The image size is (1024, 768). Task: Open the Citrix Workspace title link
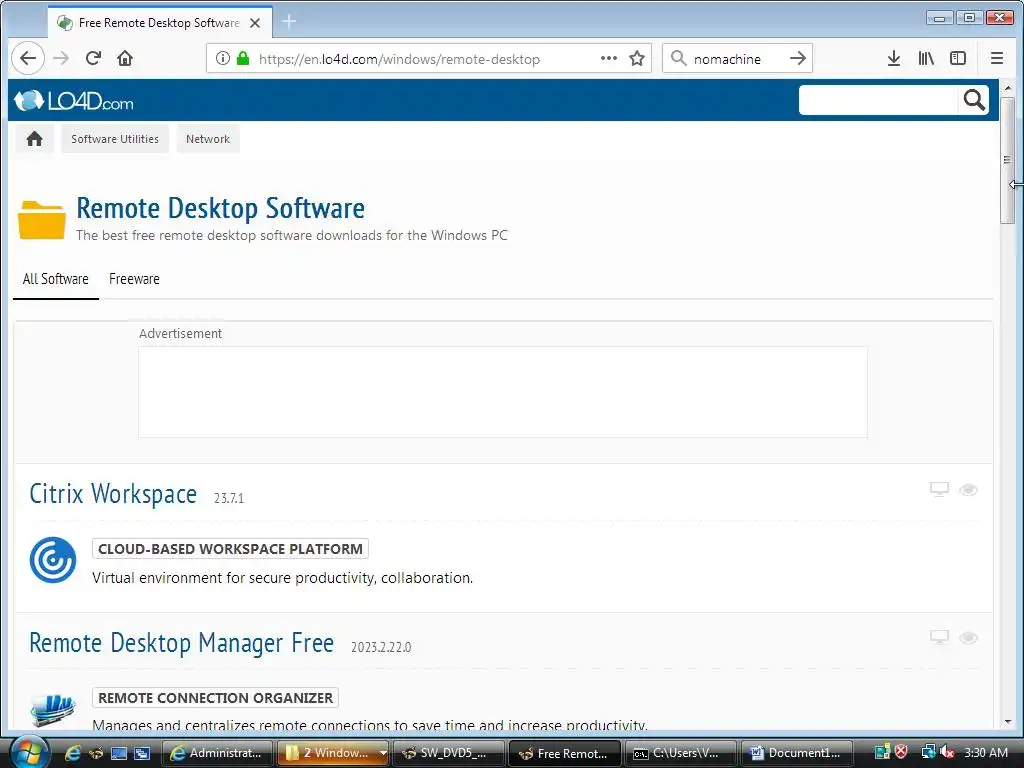(x=113, y=494)
